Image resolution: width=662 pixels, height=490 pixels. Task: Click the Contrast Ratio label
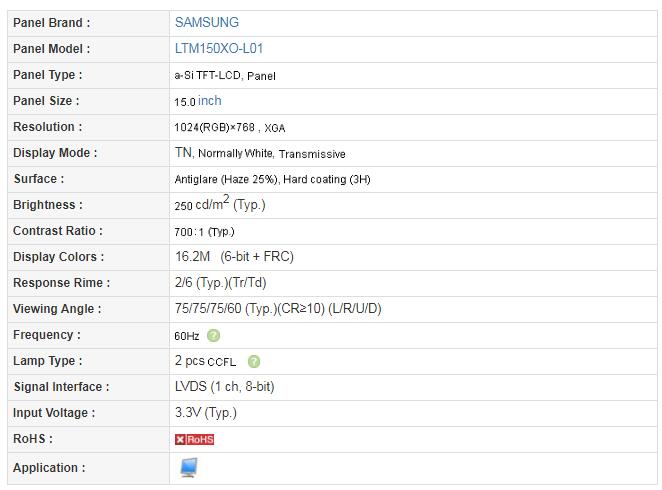click(x=58, y=231)
